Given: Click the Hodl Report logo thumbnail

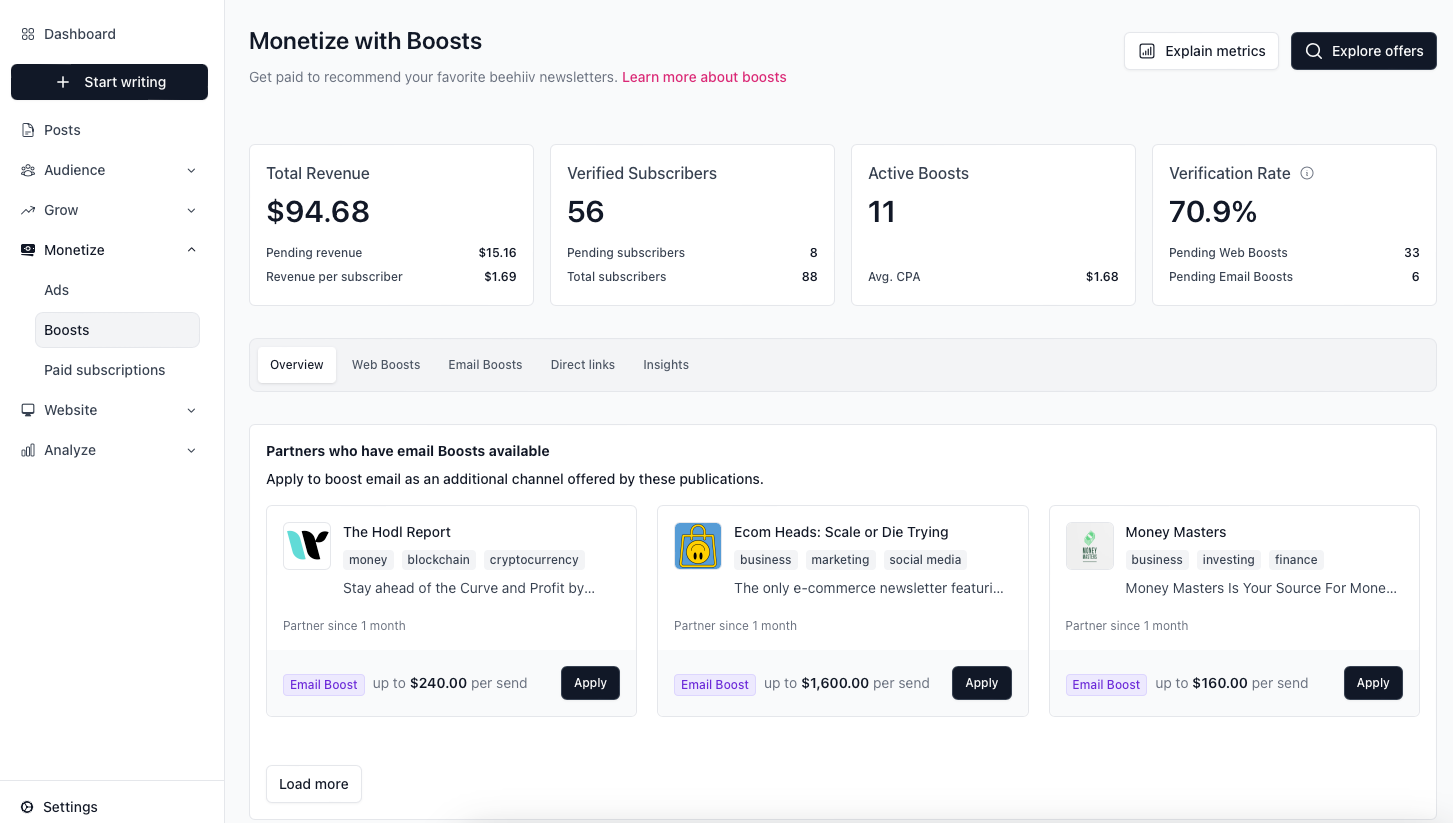Looking at the screenshot, I should tap(307, 546).
